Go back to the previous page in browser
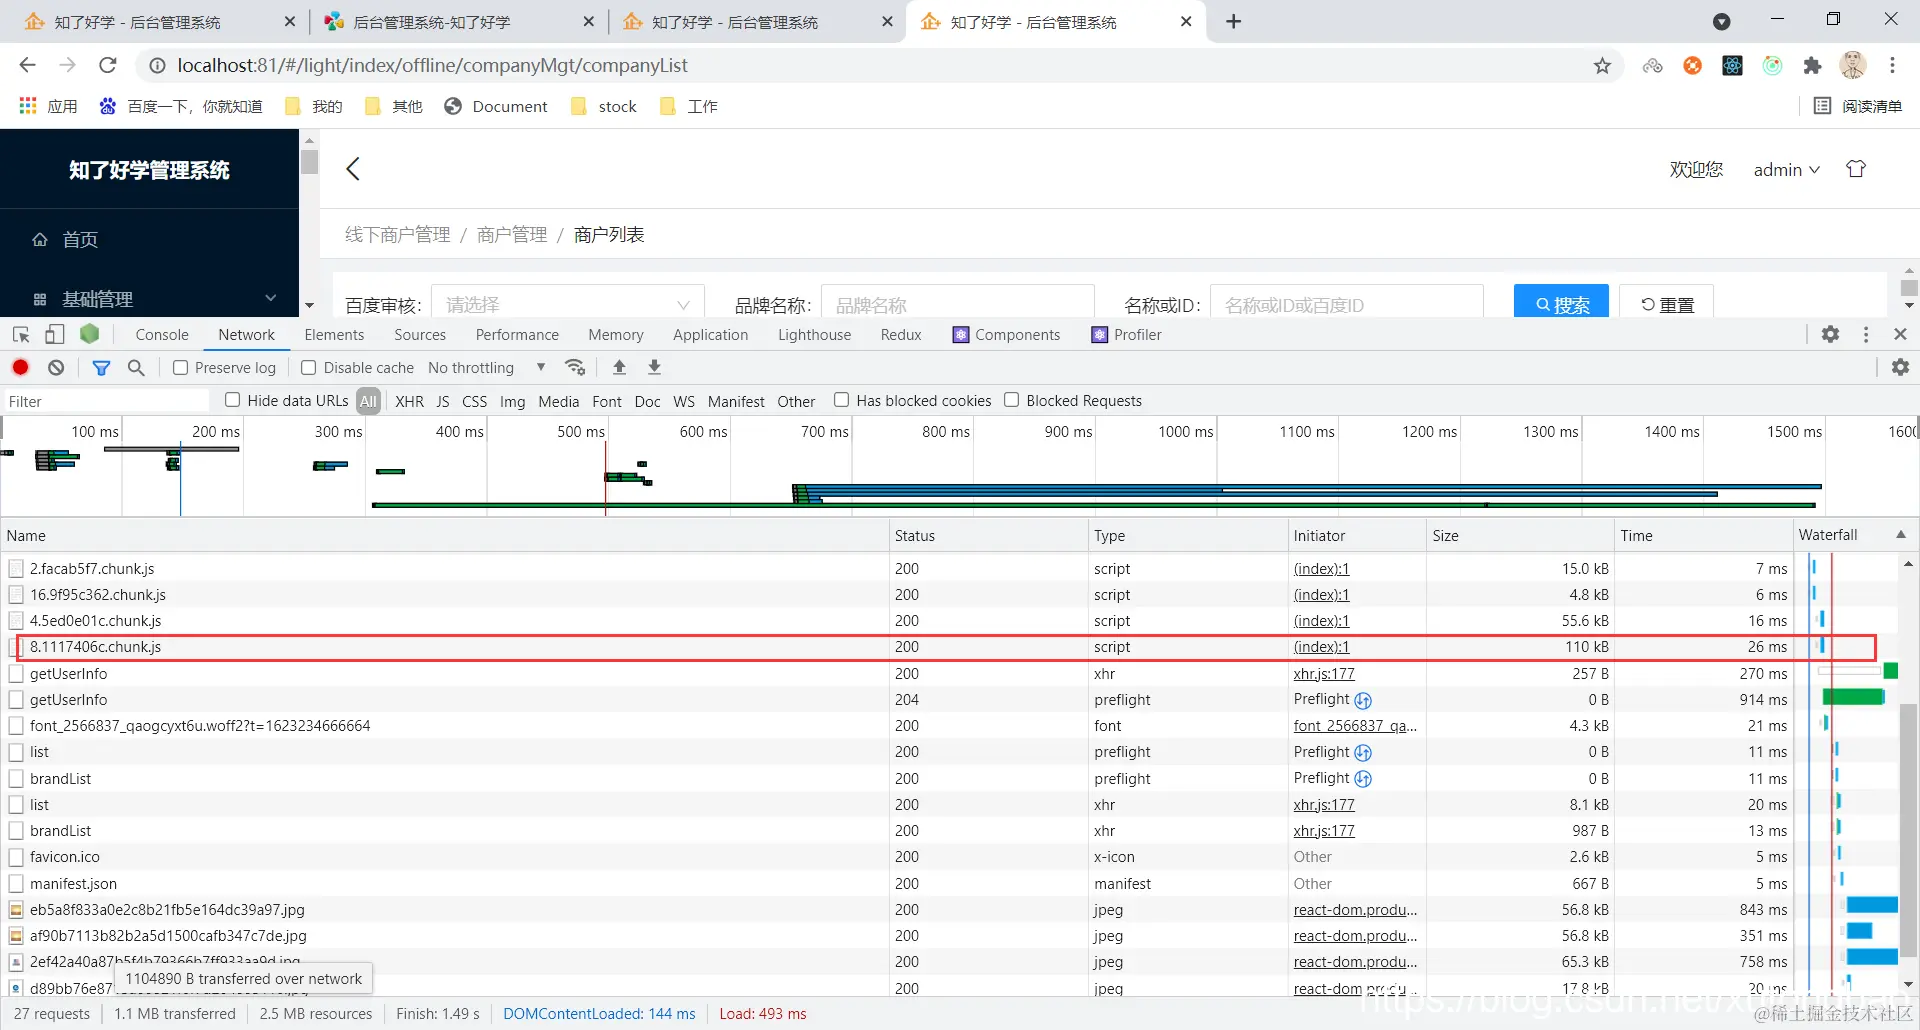 [28, 65]
